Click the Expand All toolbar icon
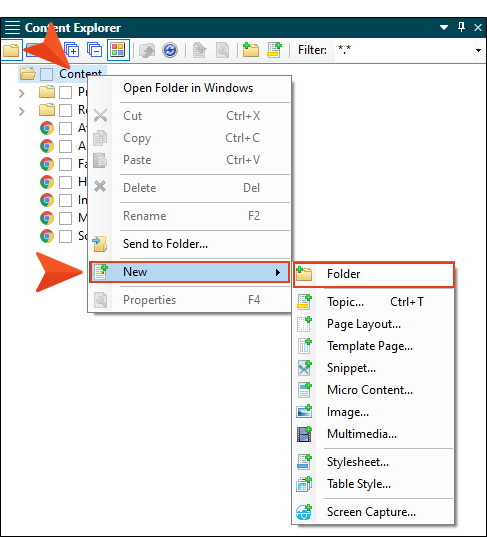The image size is (487, 537). [72, 50]
